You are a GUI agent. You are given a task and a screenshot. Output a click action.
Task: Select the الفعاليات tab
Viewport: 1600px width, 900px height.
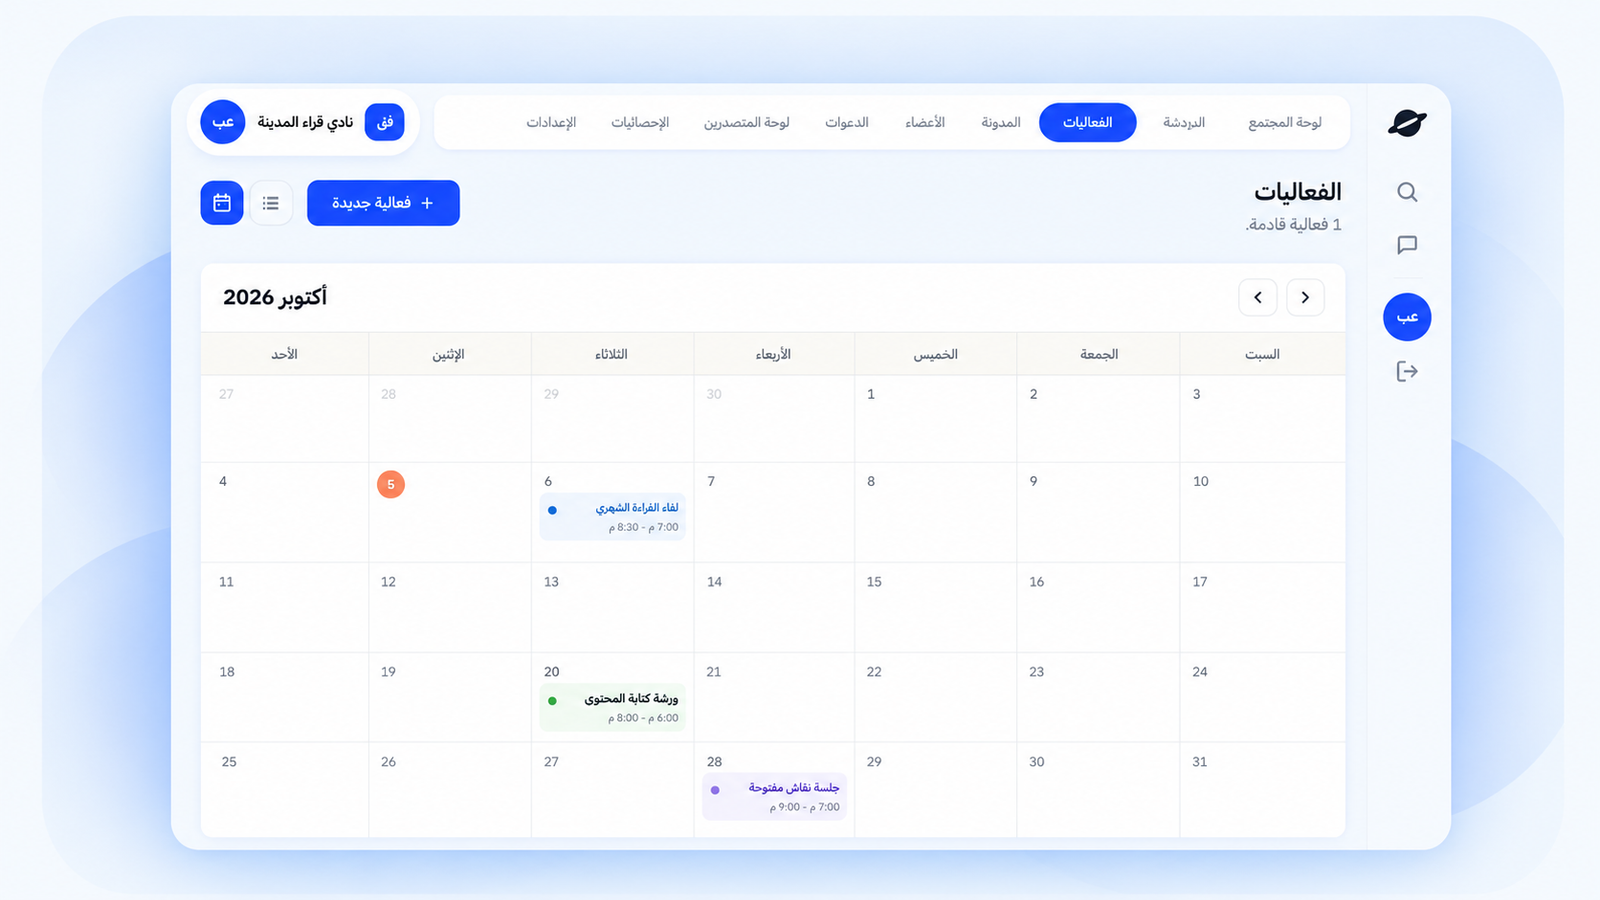[x=1088, y=122]
